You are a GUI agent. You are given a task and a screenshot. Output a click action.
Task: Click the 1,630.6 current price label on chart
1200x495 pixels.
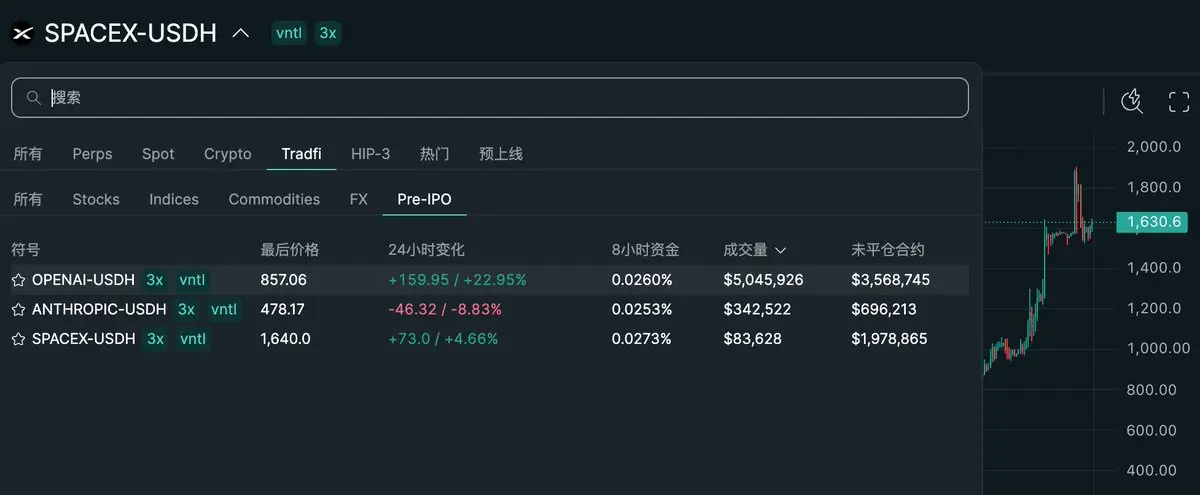pos(1153,222)
